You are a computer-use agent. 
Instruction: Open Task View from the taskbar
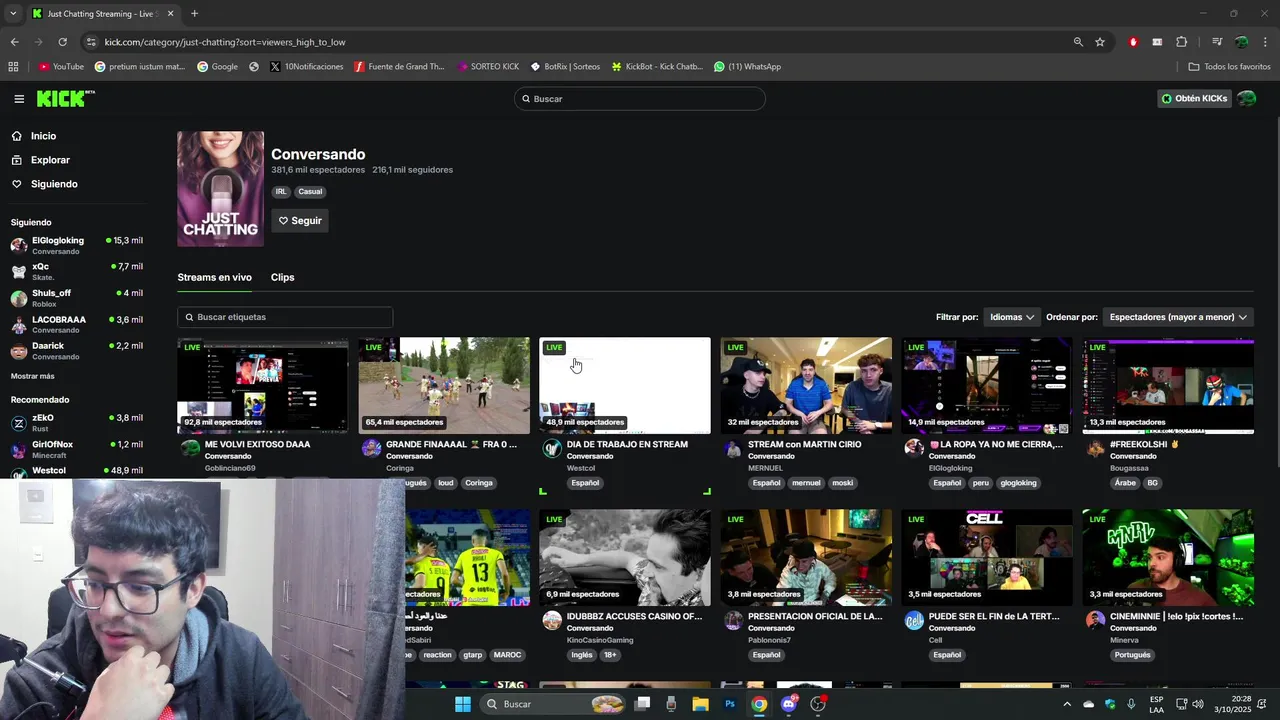tap(643, 704)
